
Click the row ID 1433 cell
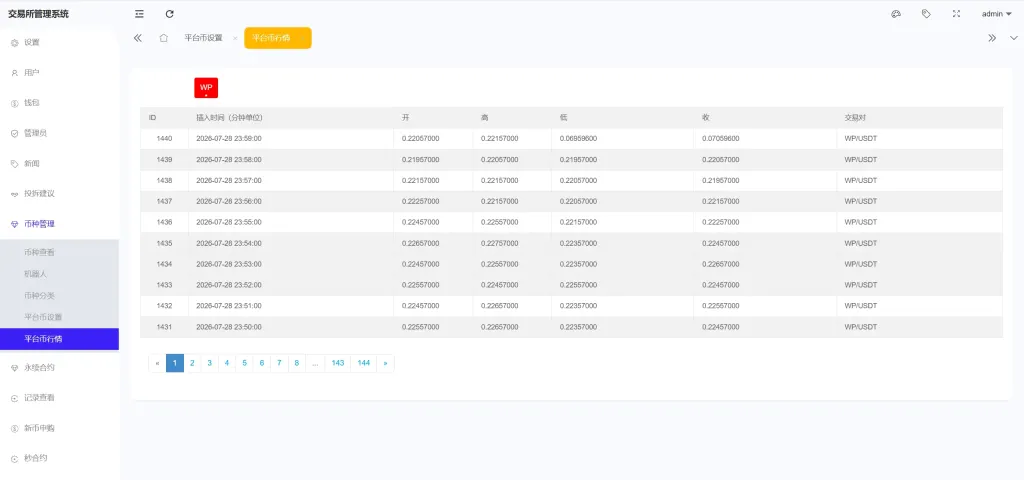point(165,285)
